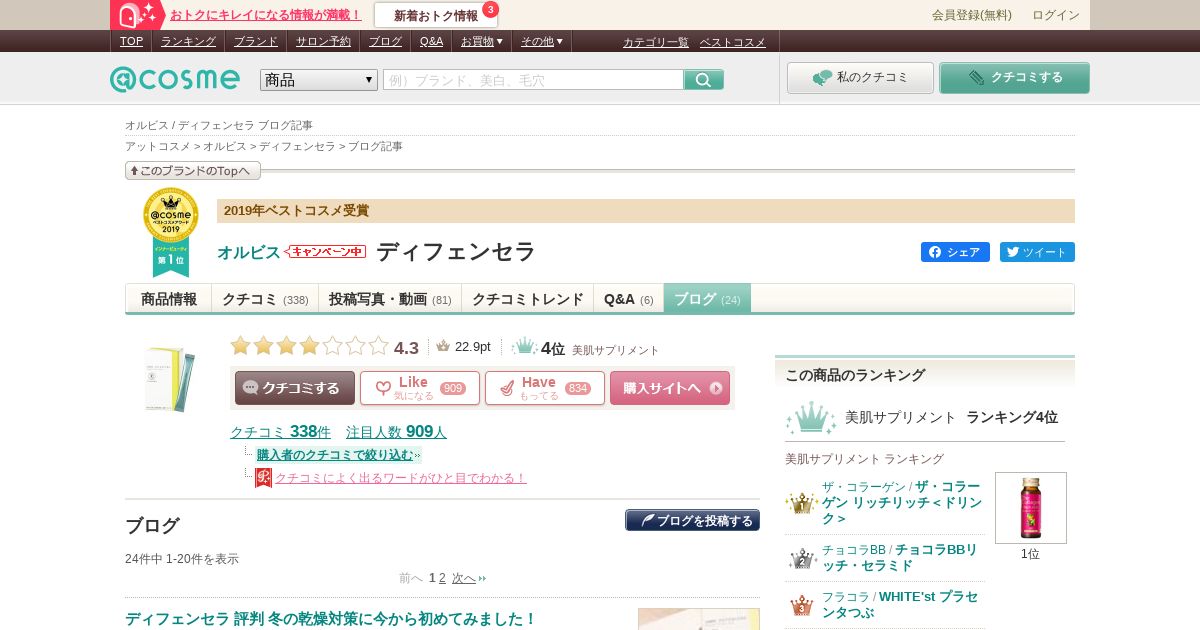Focus the search text field

point(533,80)
